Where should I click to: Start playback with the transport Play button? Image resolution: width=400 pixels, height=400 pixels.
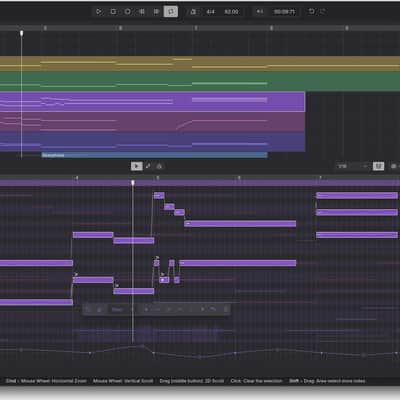[99, 12]
